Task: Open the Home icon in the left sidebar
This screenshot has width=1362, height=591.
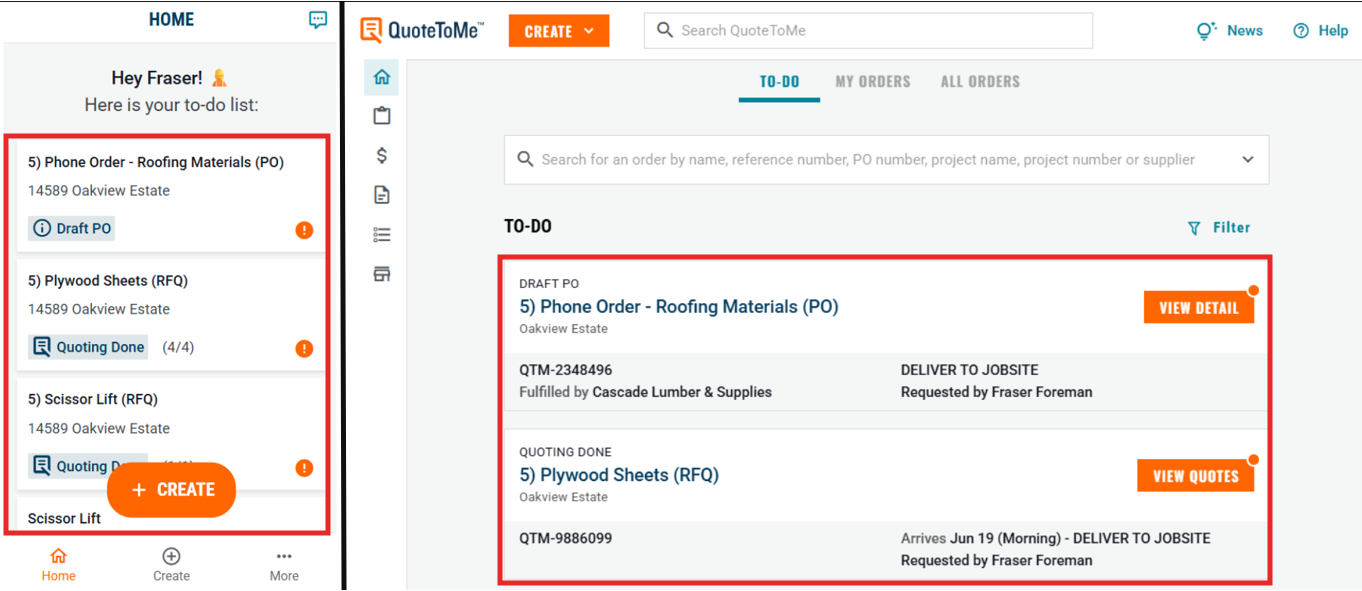Action: [382, 77]
